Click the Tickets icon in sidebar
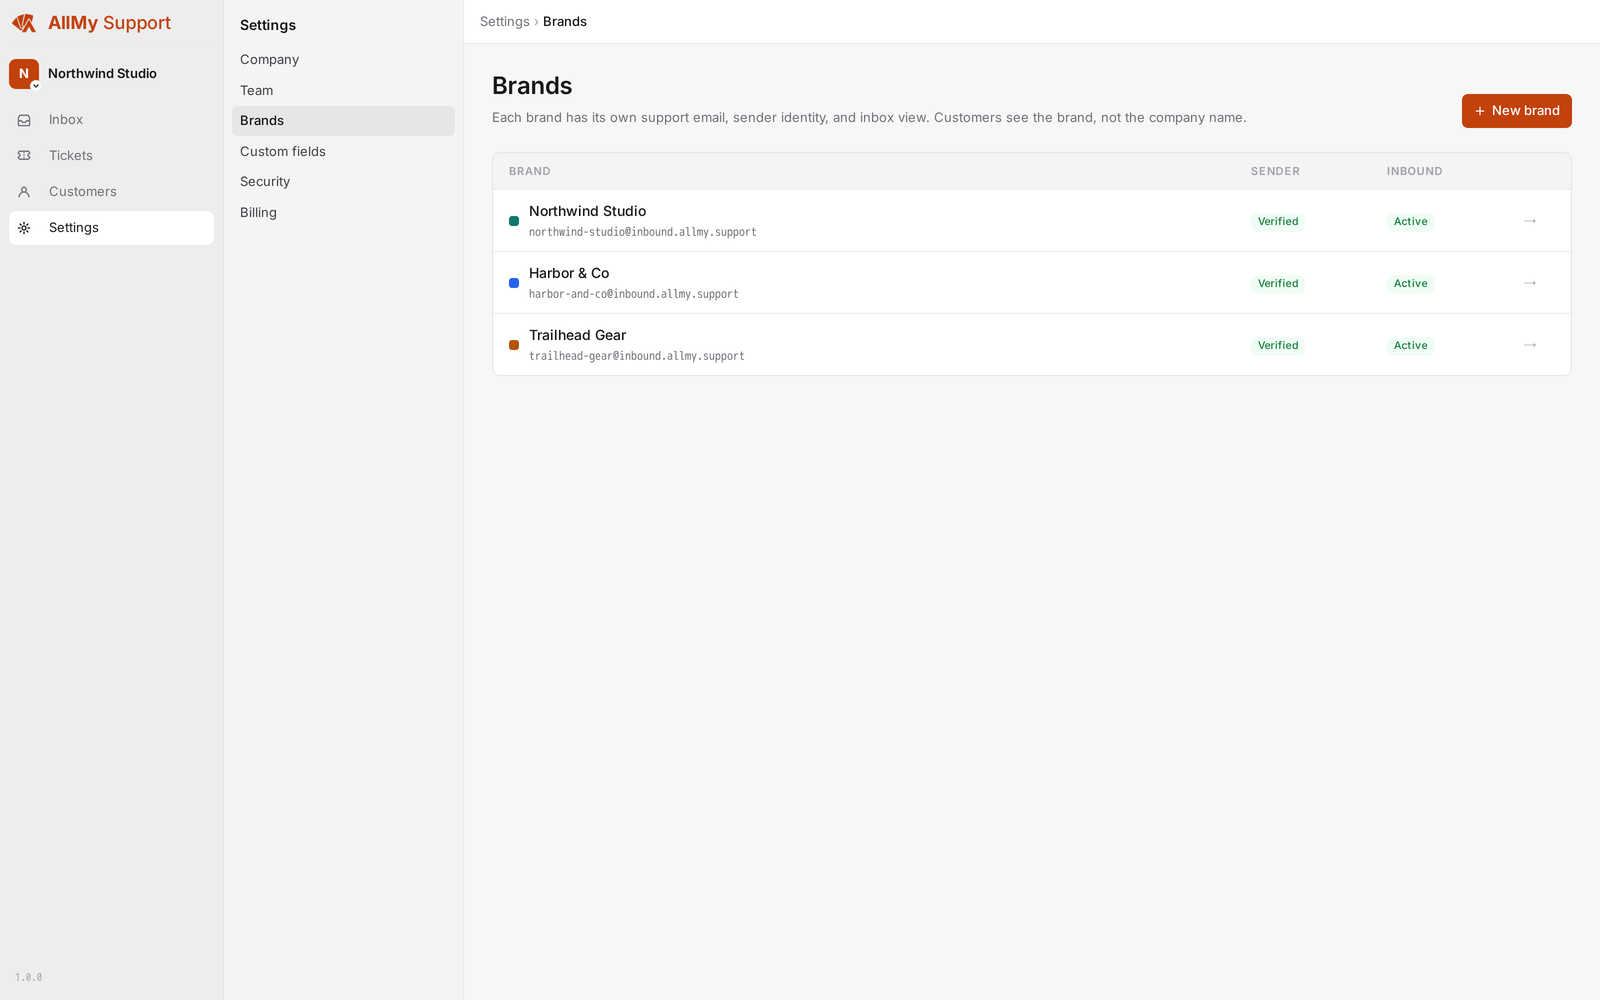Viewport: 1600px width, 1000px height. 24,156
